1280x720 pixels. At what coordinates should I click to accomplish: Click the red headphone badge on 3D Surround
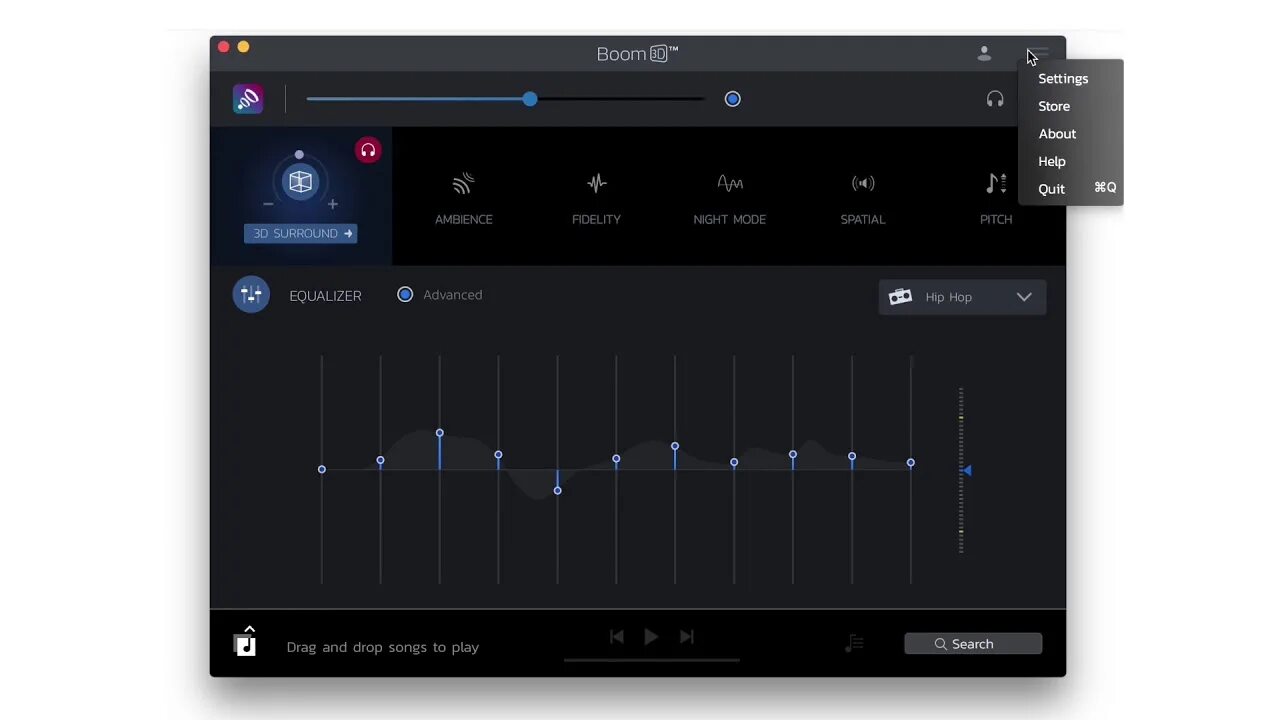[x=368, y=151]
